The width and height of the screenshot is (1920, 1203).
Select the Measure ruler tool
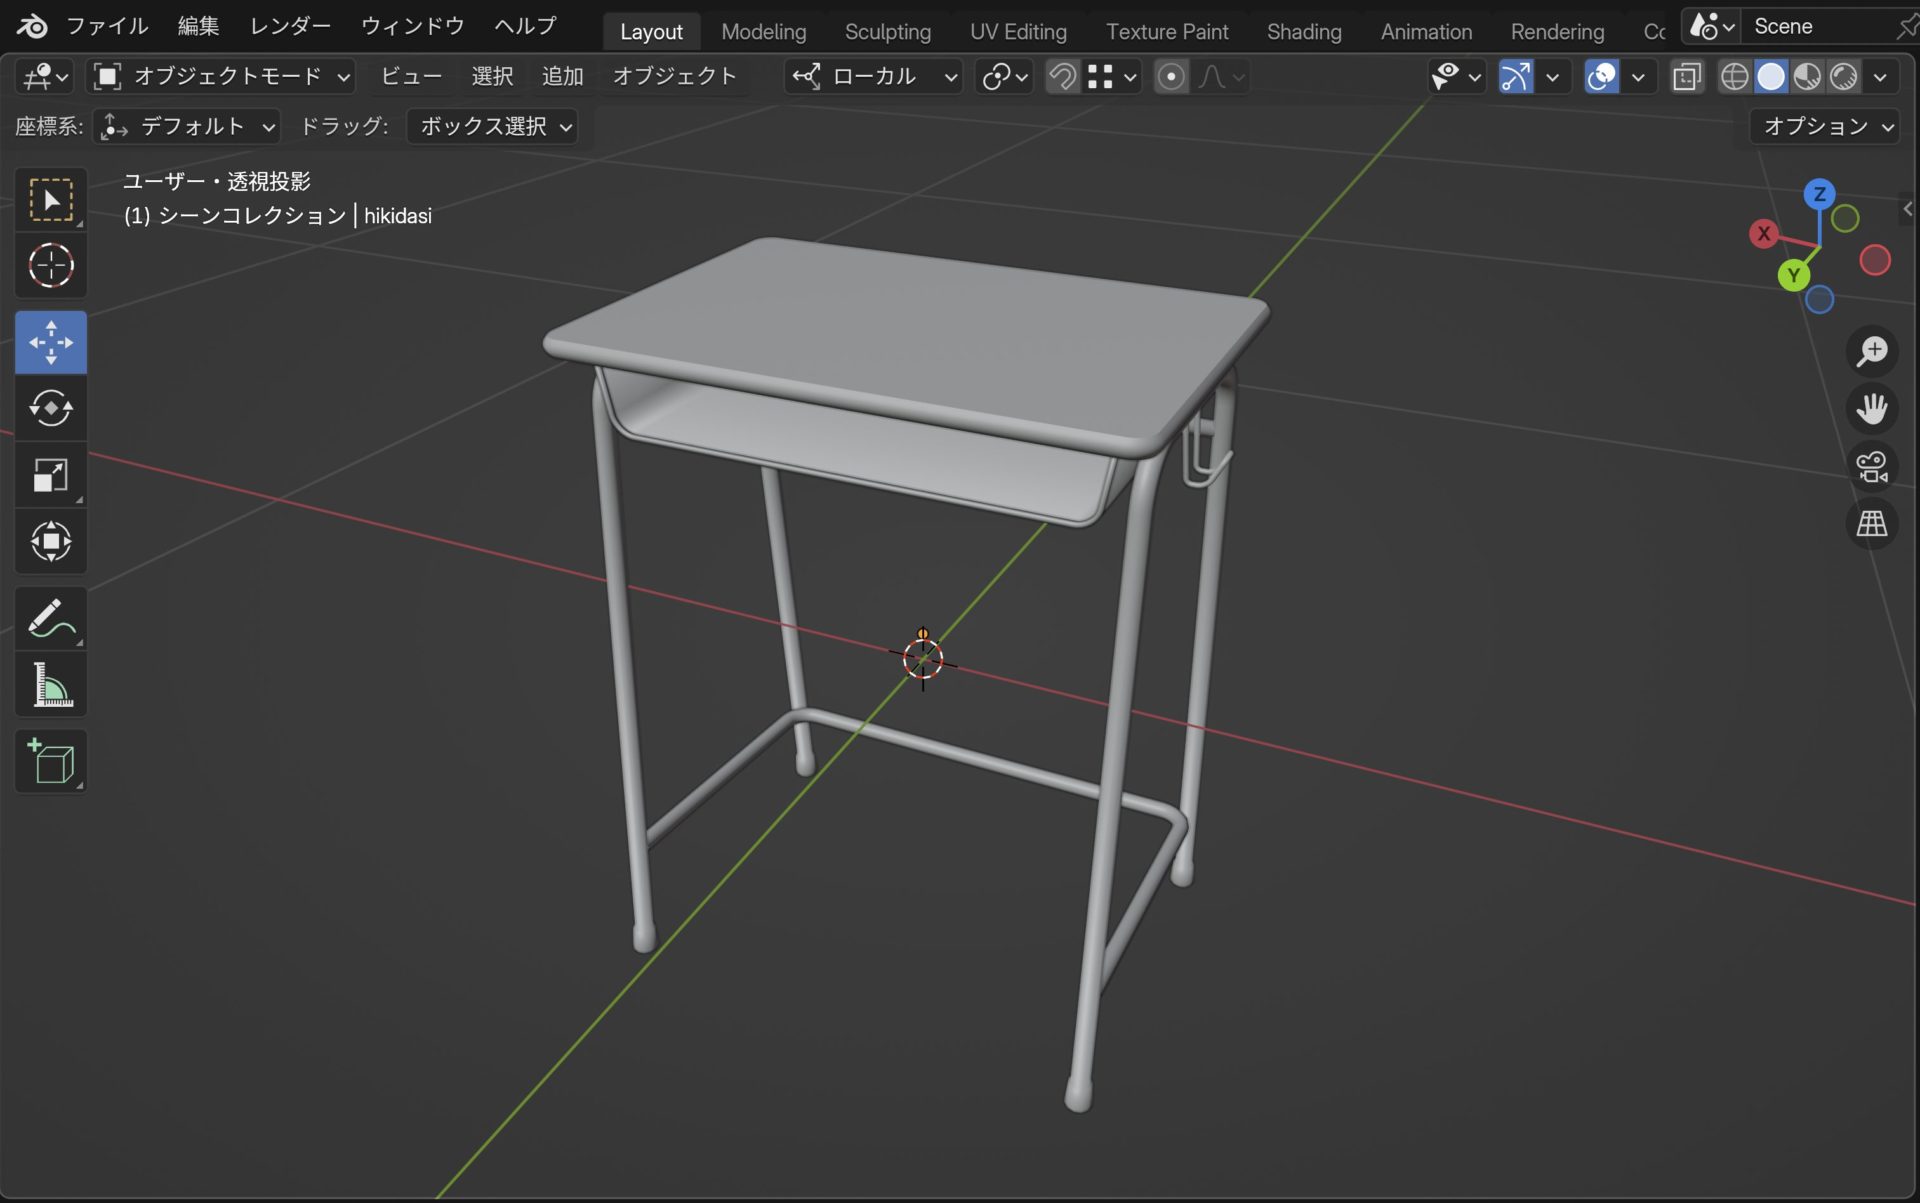pos(51,686)
